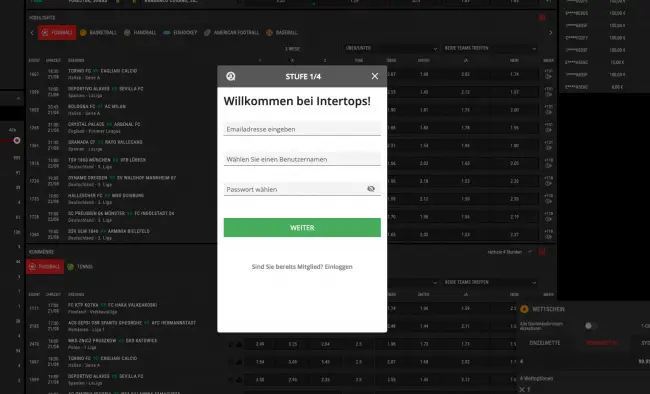
Task: Select the Einzelwette tab in Wettschein
Action: pyautogui.click(x=545, y=343)
